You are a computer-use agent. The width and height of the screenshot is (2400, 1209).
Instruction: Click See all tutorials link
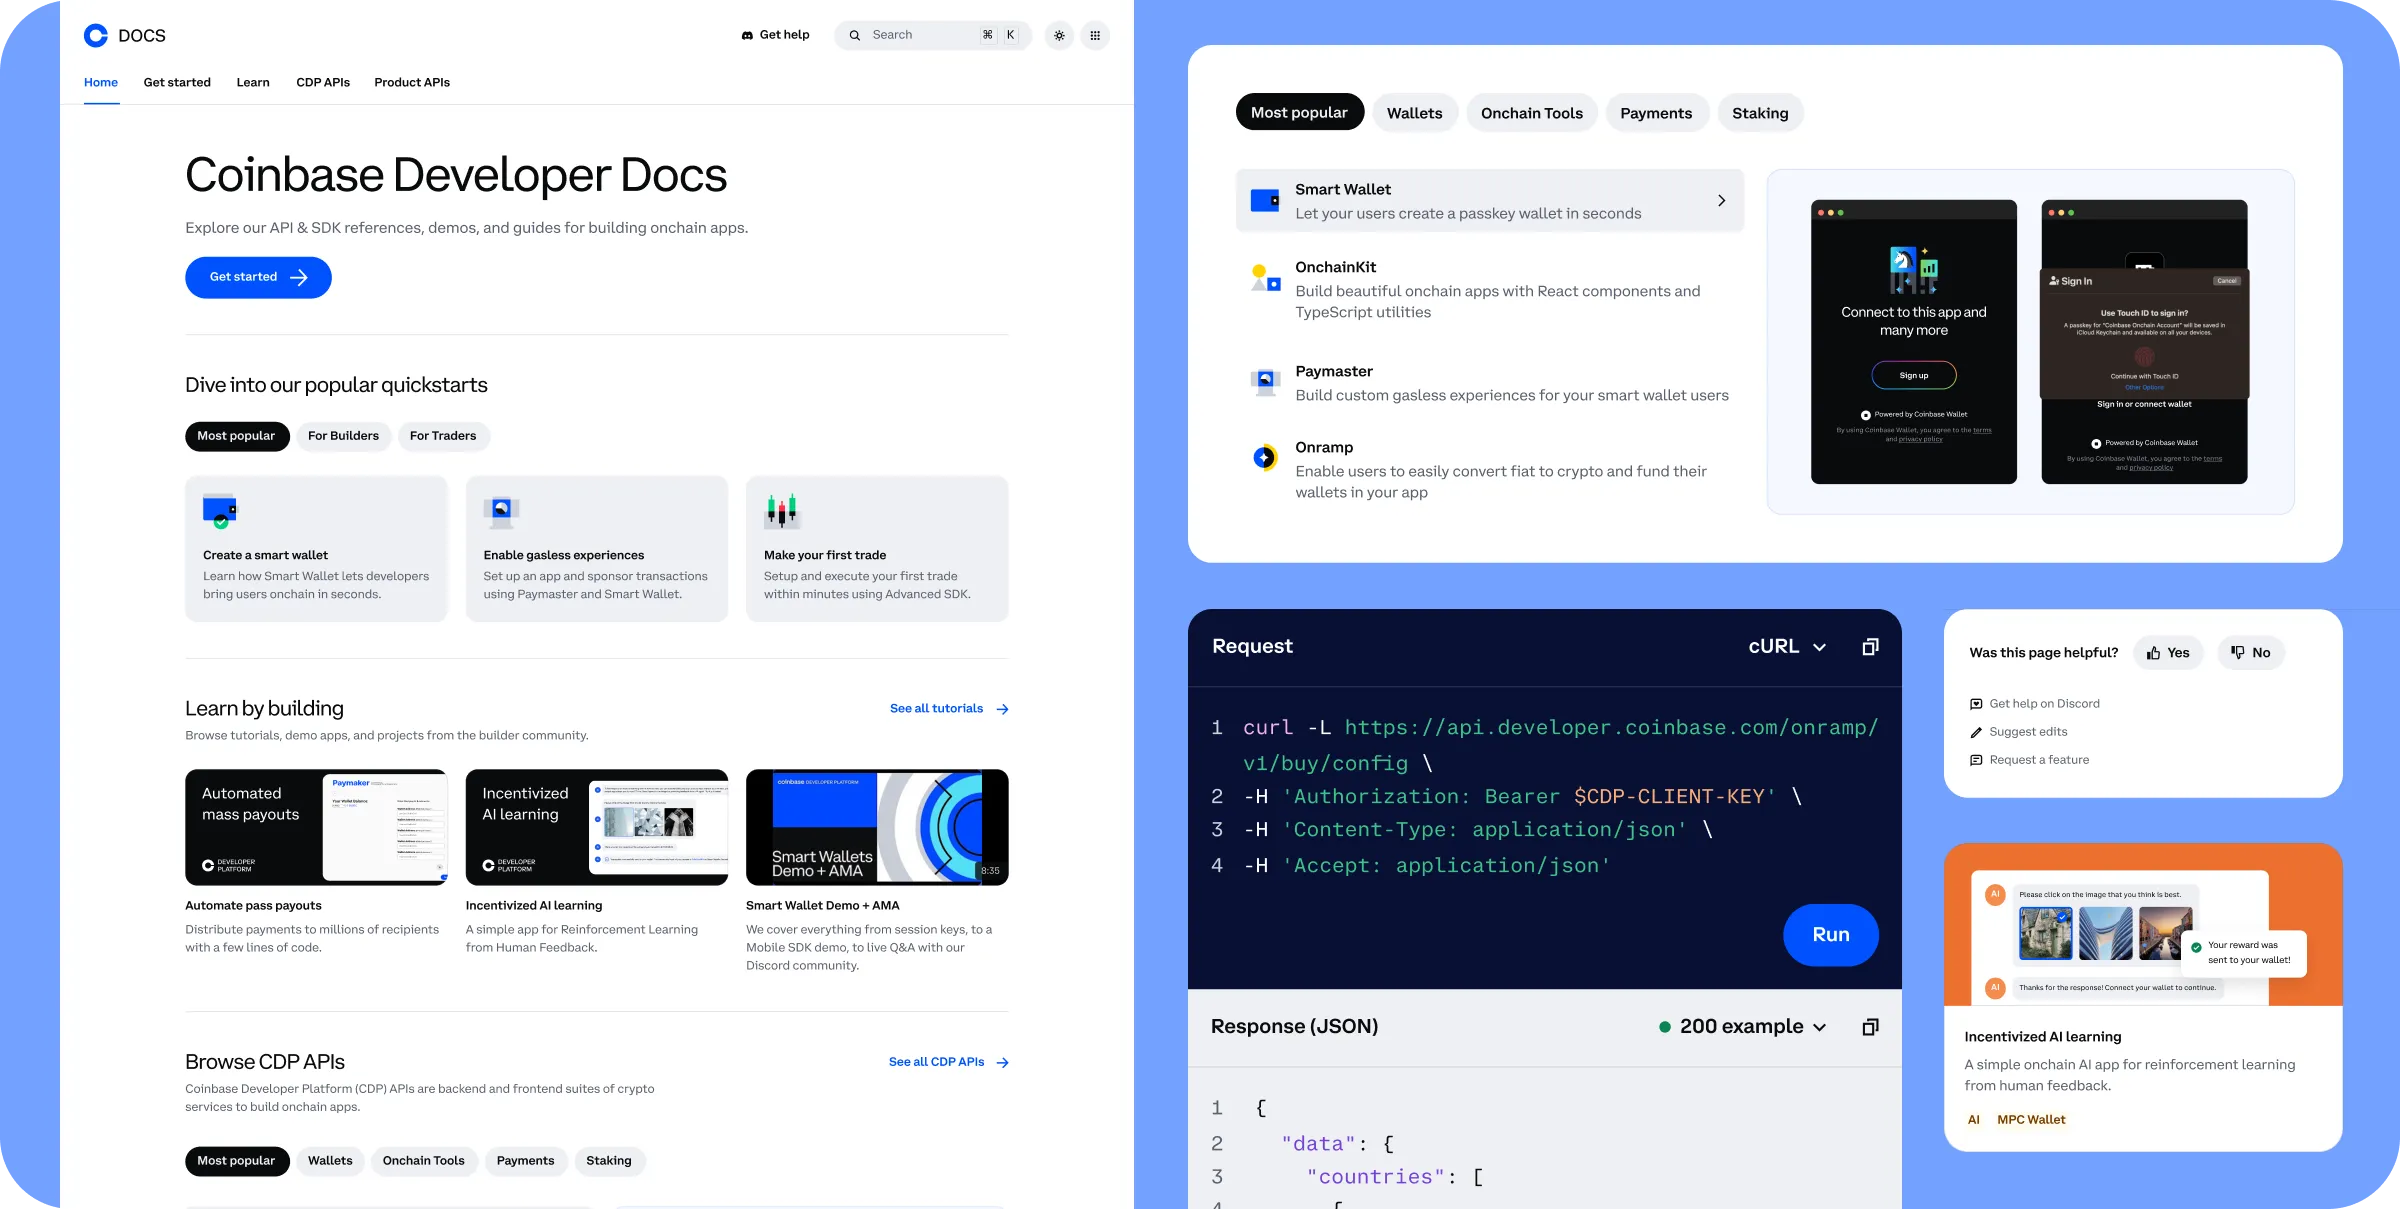[x=936, y=708]
